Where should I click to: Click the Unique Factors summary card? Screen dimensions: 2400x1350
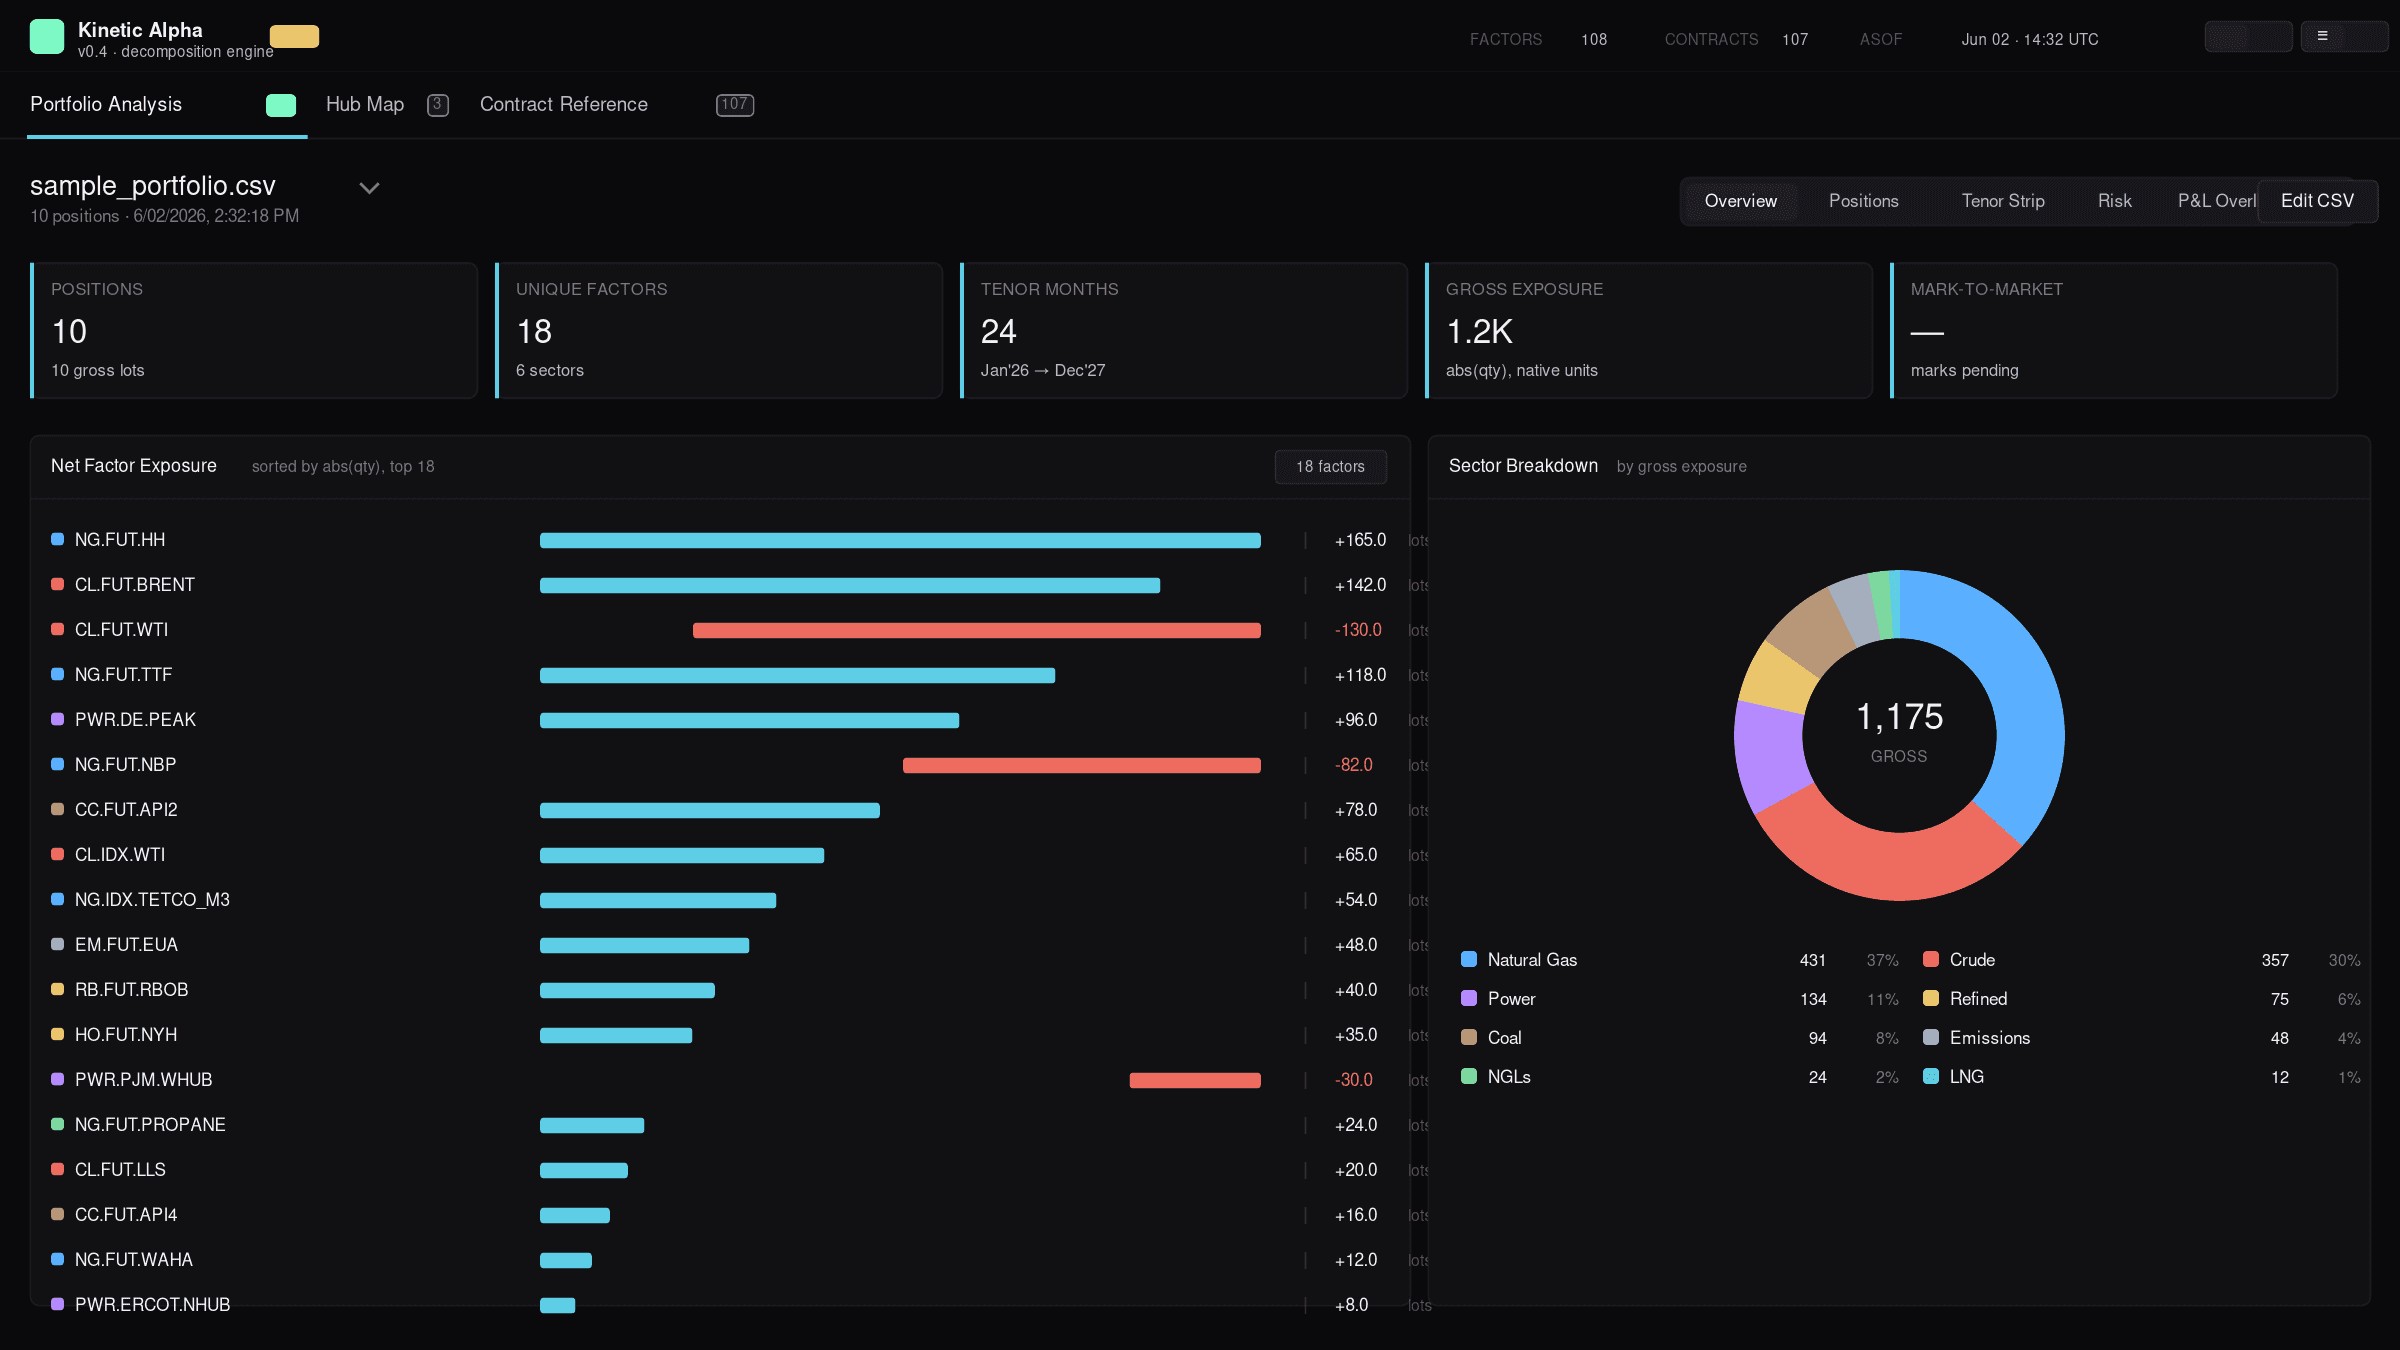(x=719, y=331)
